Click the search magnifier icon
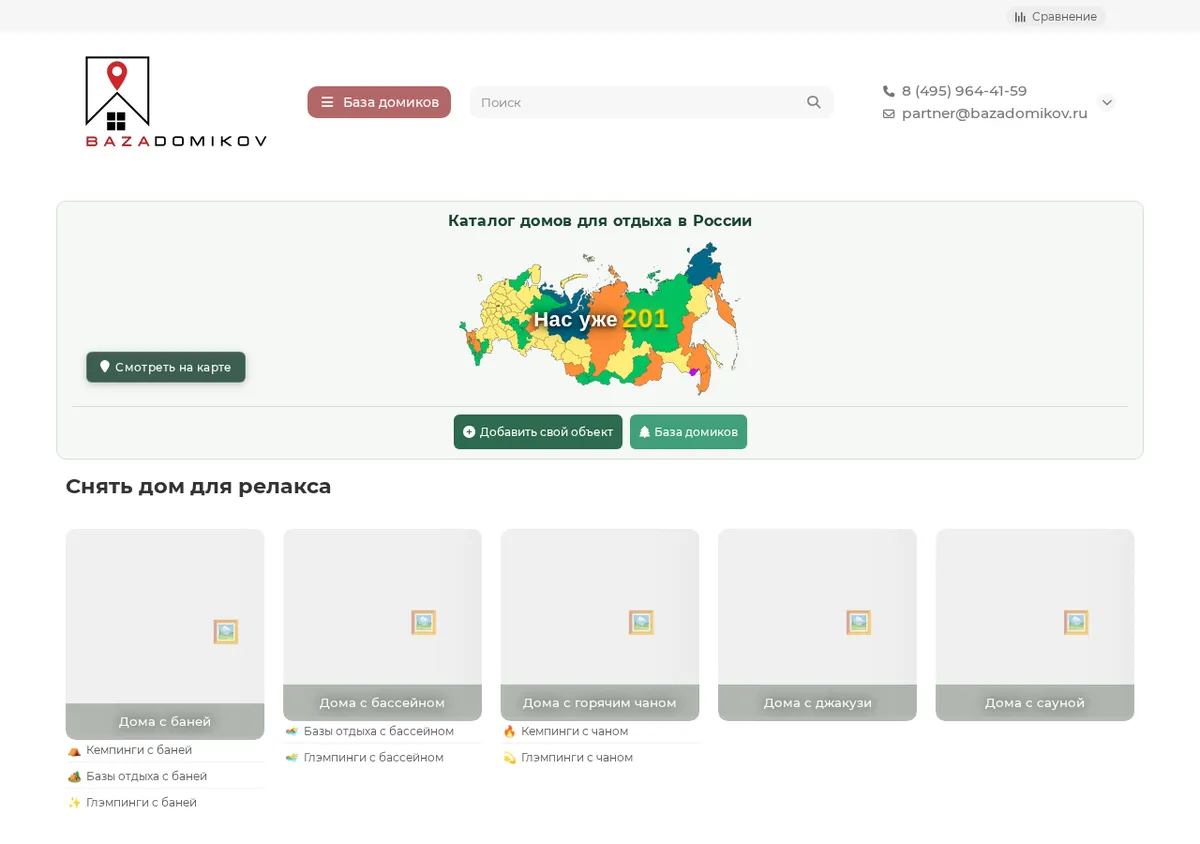Viewport: 1200px width, 844px height. point(814,102)
